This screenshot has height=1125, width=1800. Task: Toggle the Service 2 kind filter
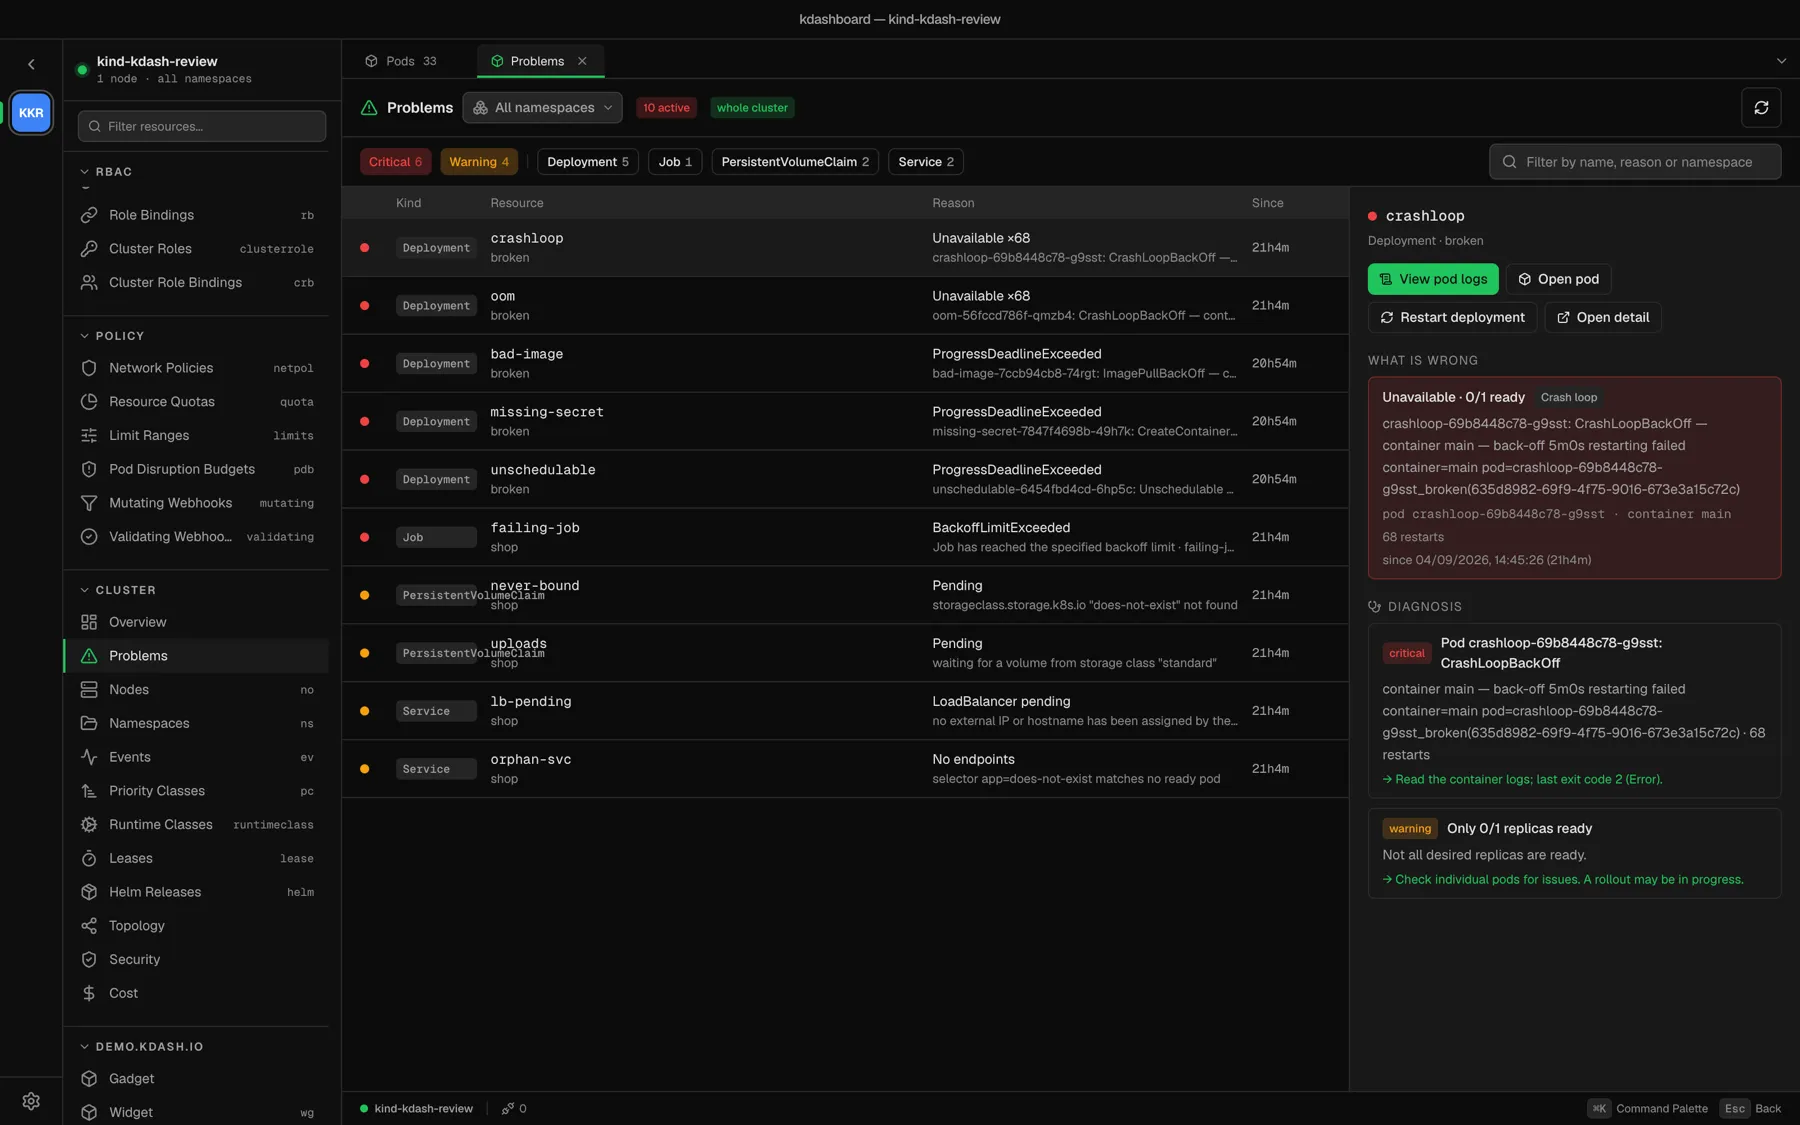[926, 162]
